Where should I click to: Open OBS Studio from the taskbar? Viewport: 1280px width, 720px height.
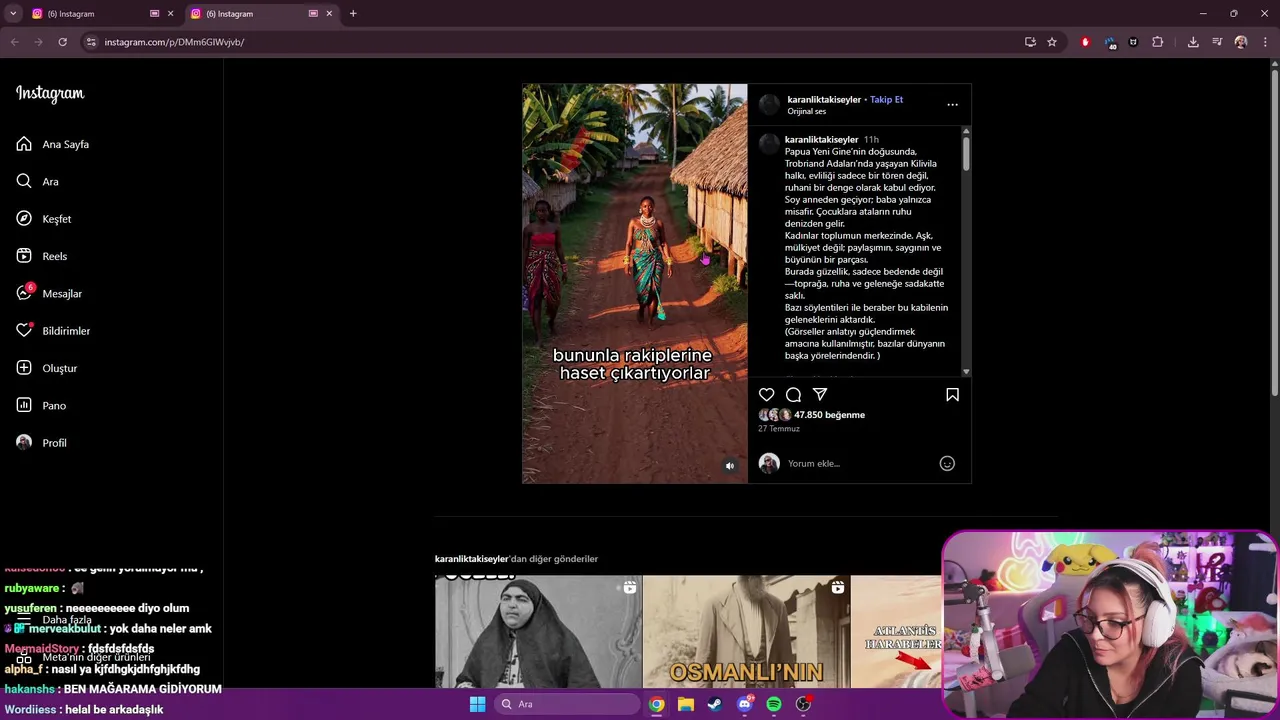pos(803,704)
